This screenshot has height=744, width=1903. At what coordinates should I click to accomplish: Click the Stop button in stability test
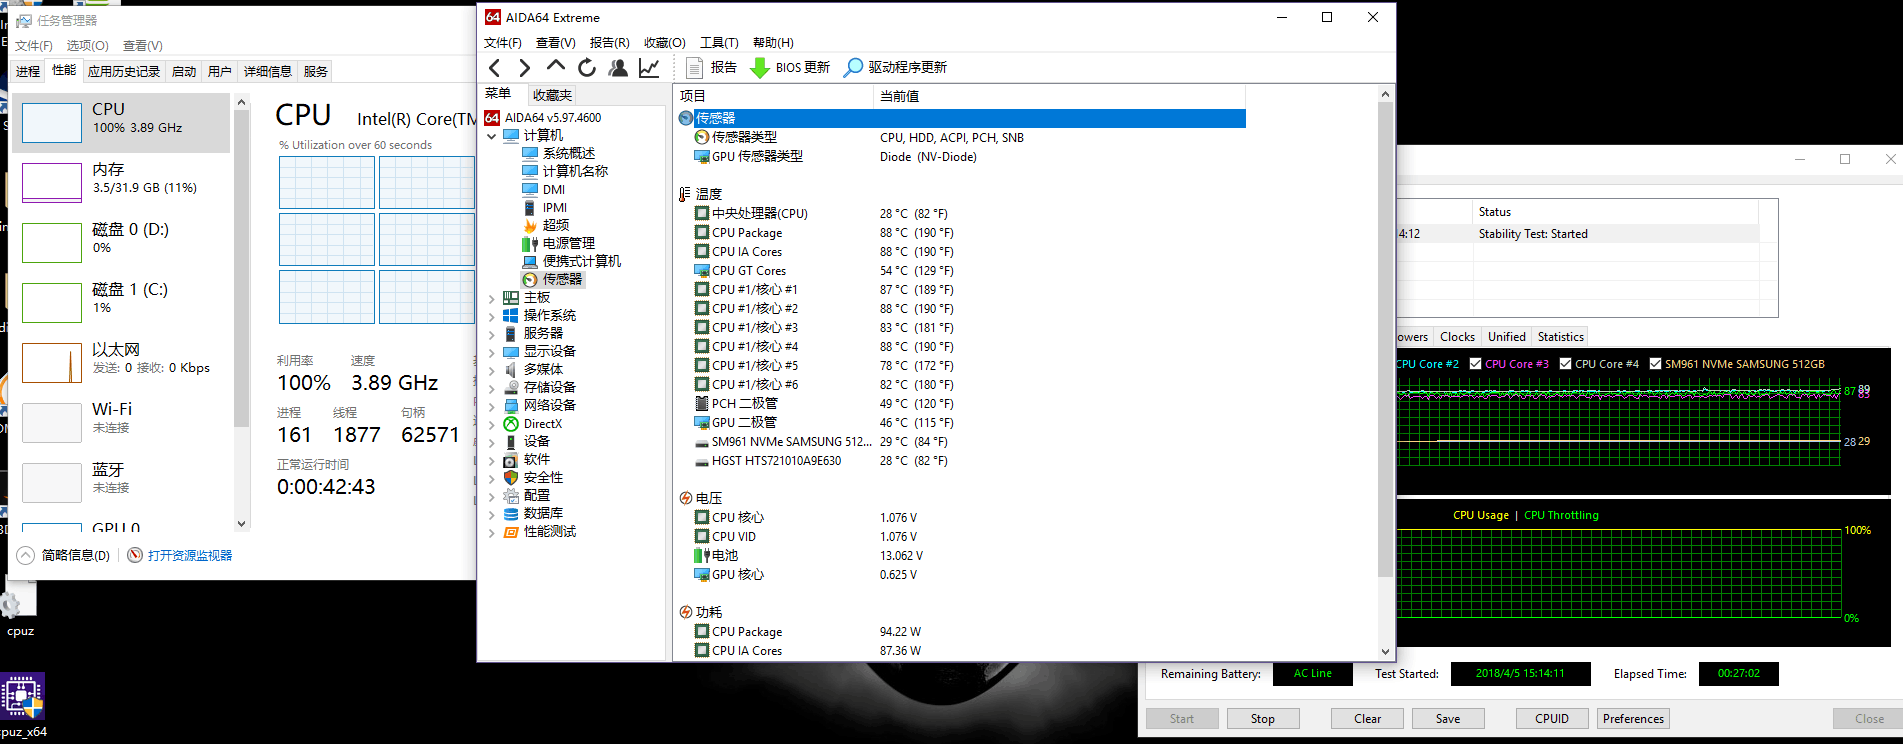click(1262, 718)
